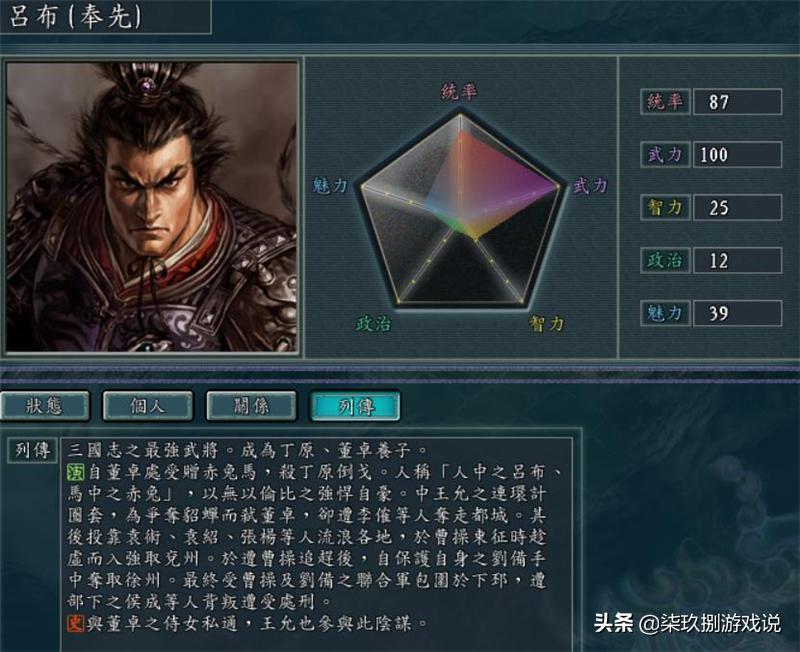Open the highlighted 列傳 biography tab
Screen dimensions: 800x652
point(355,406)
